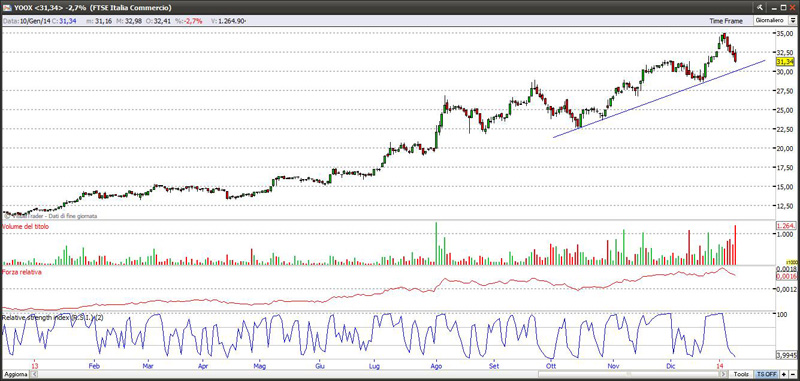Click the 0,0016 relative strength value tag
800x381 pixels.
click(x=785, y=276)
